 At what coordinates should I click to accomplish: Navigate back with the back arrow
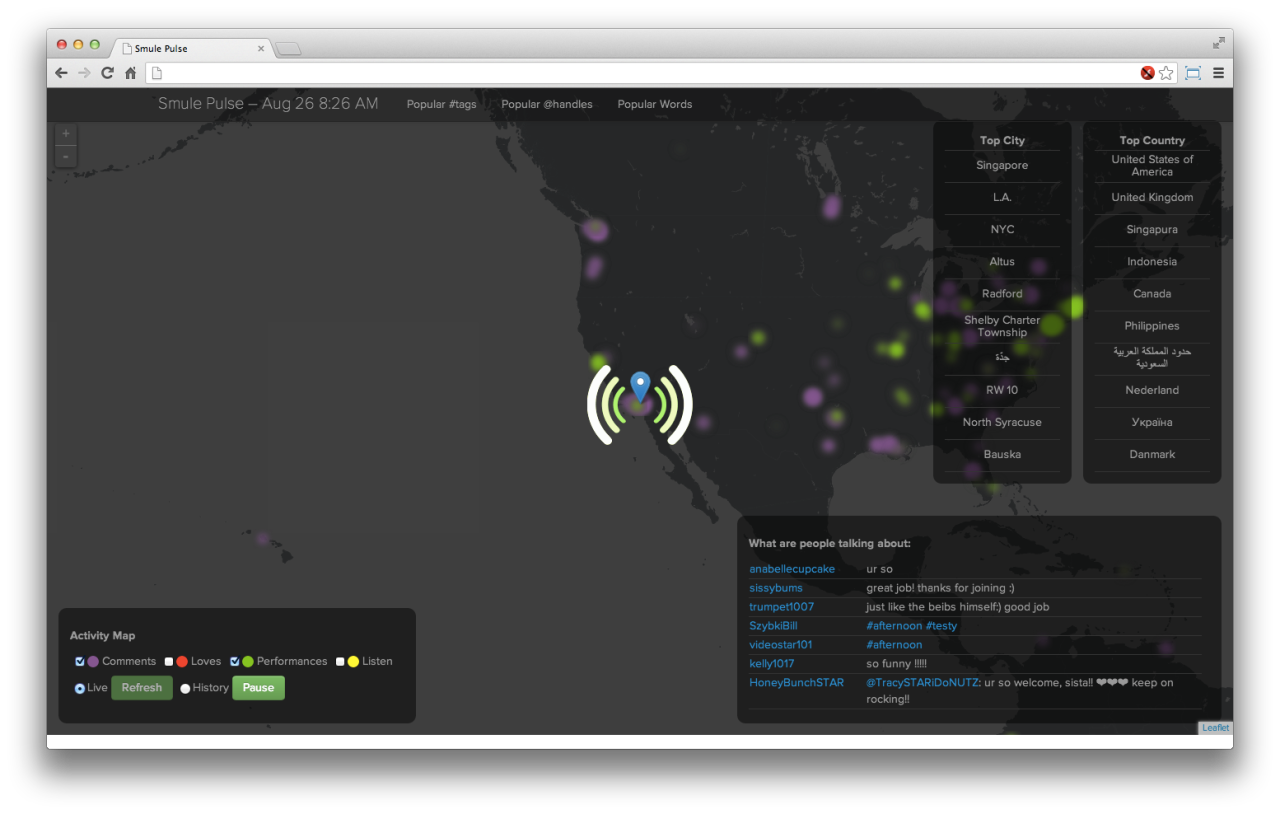(x=61, y=73)
